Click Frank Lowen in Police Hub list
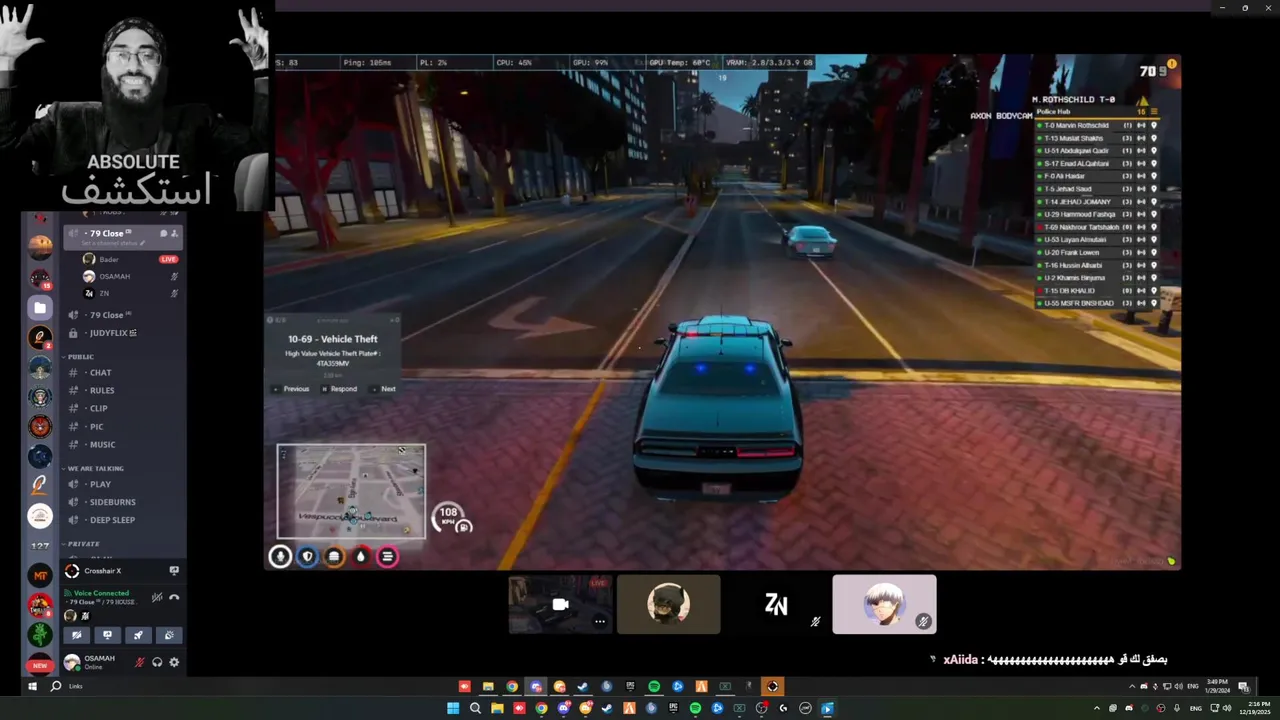The image size is (1280, 720). 1097,252
